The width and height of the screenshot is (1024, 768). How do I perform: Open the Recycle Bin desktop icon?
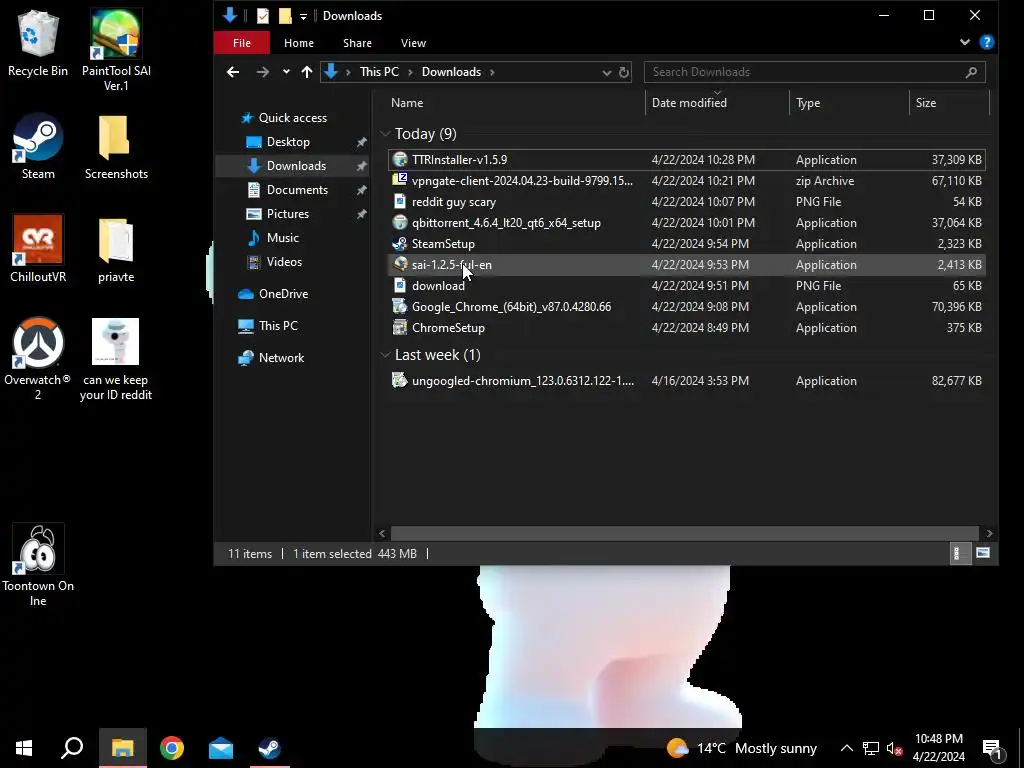[37, 43]
